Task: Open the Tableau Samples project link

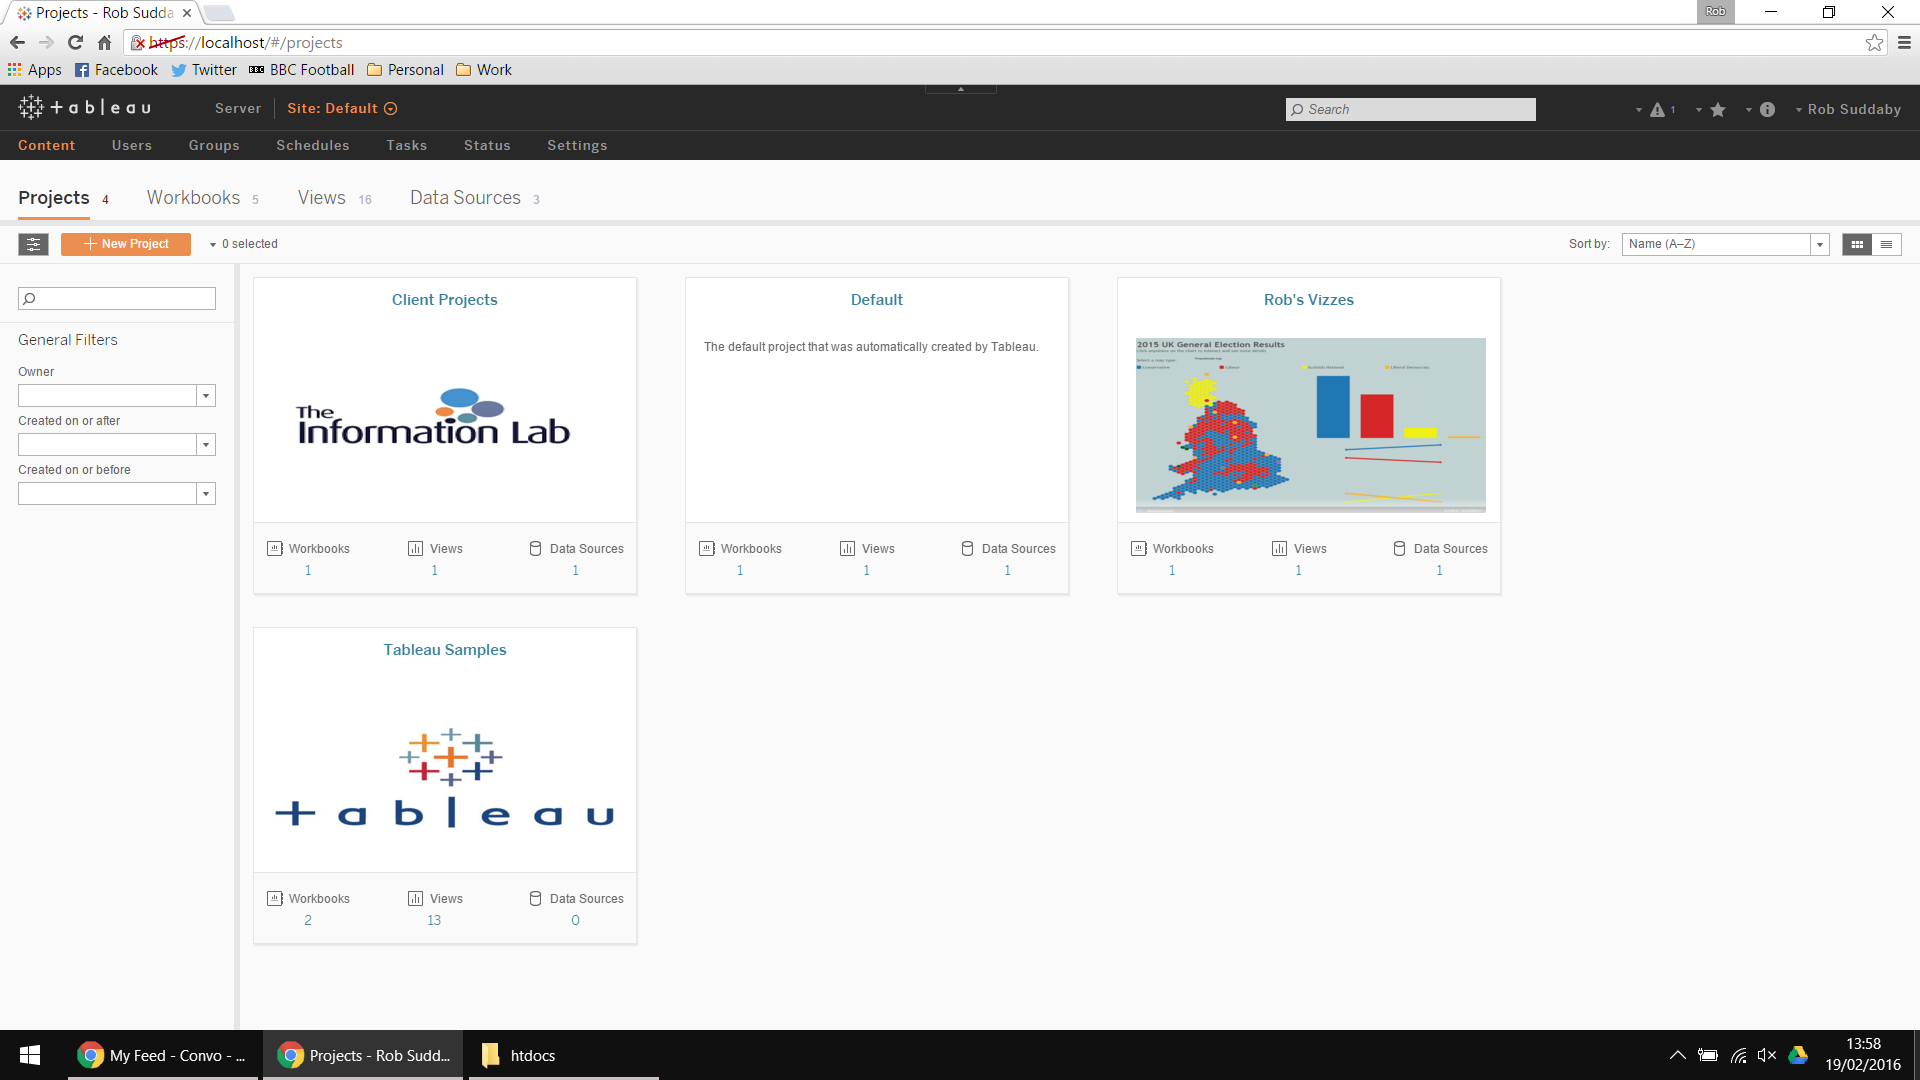Action: tap(445, 650)
